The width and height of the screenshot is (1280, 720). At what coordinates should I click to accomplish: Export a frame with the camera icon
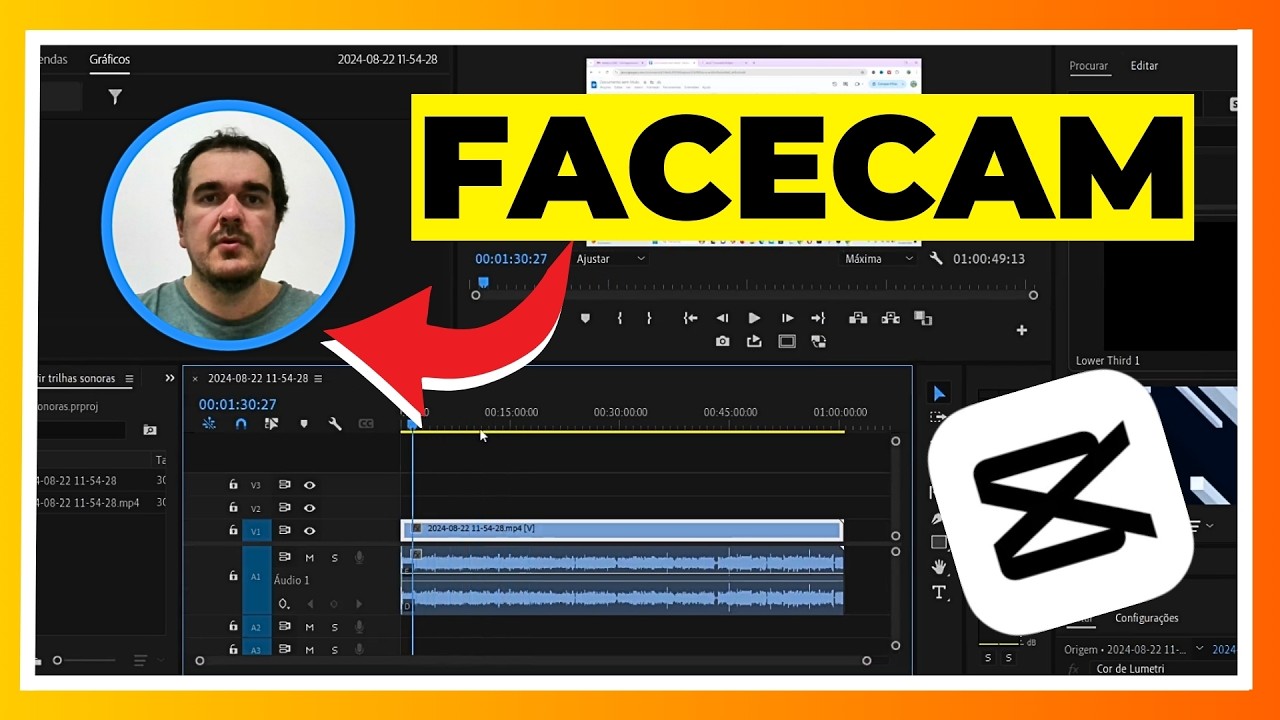point(722,342)
